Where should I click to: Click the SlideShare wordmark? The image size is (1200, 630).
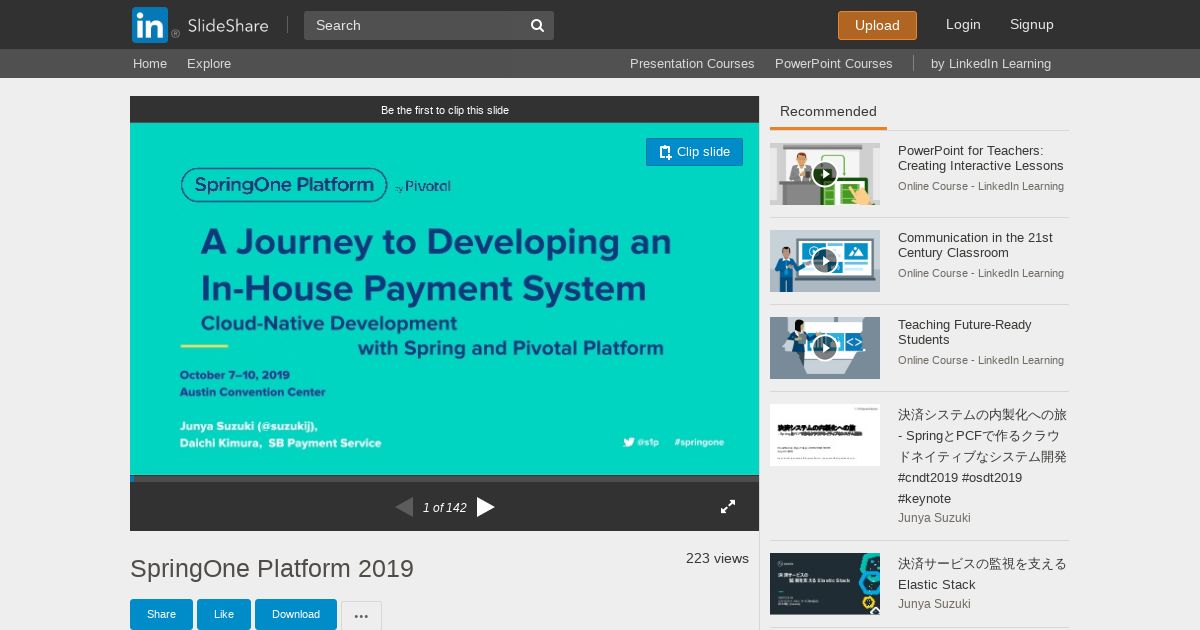[228, 25]
